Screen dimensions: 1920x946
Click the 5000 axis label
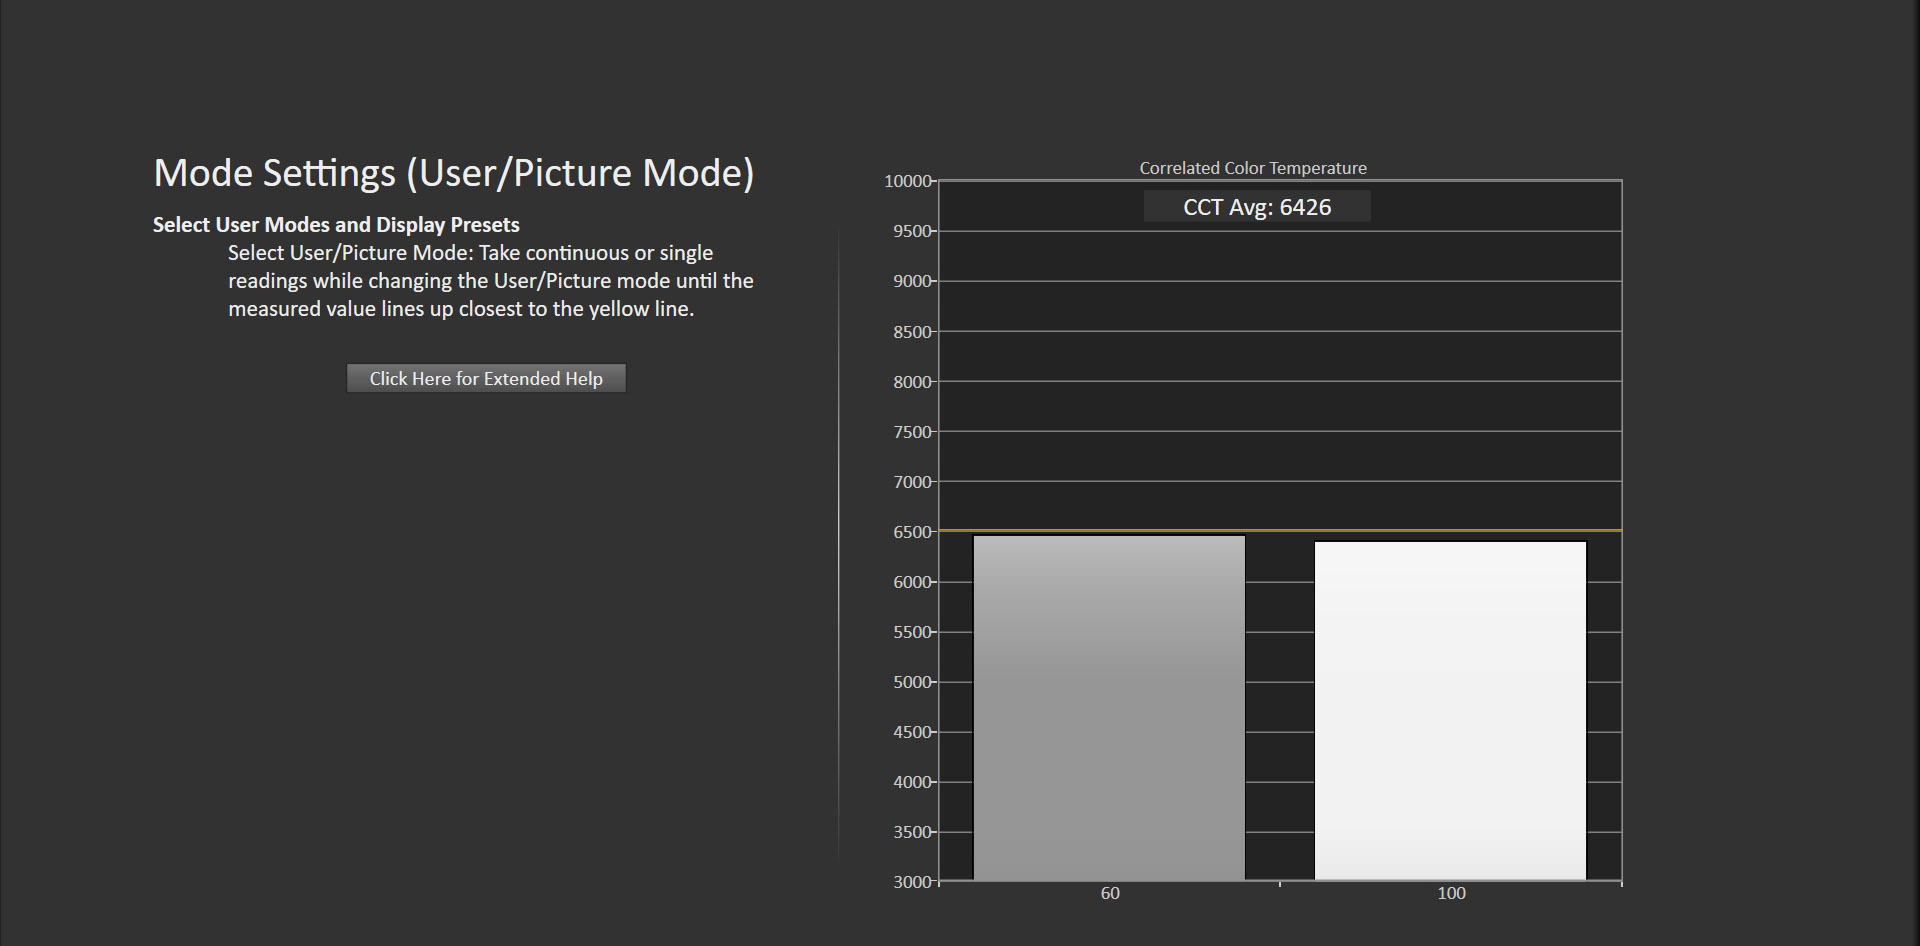coord(912,682)
